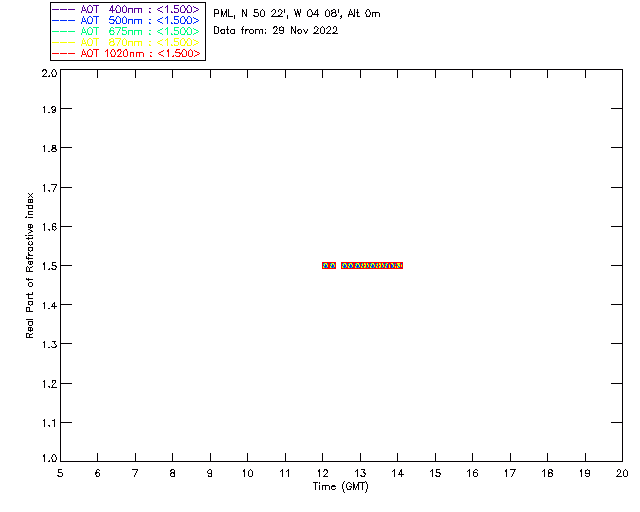Viewport: 640px width, 512px height.
Task: Click the 9 hour x-axis label
Action: tap(210, 473)
